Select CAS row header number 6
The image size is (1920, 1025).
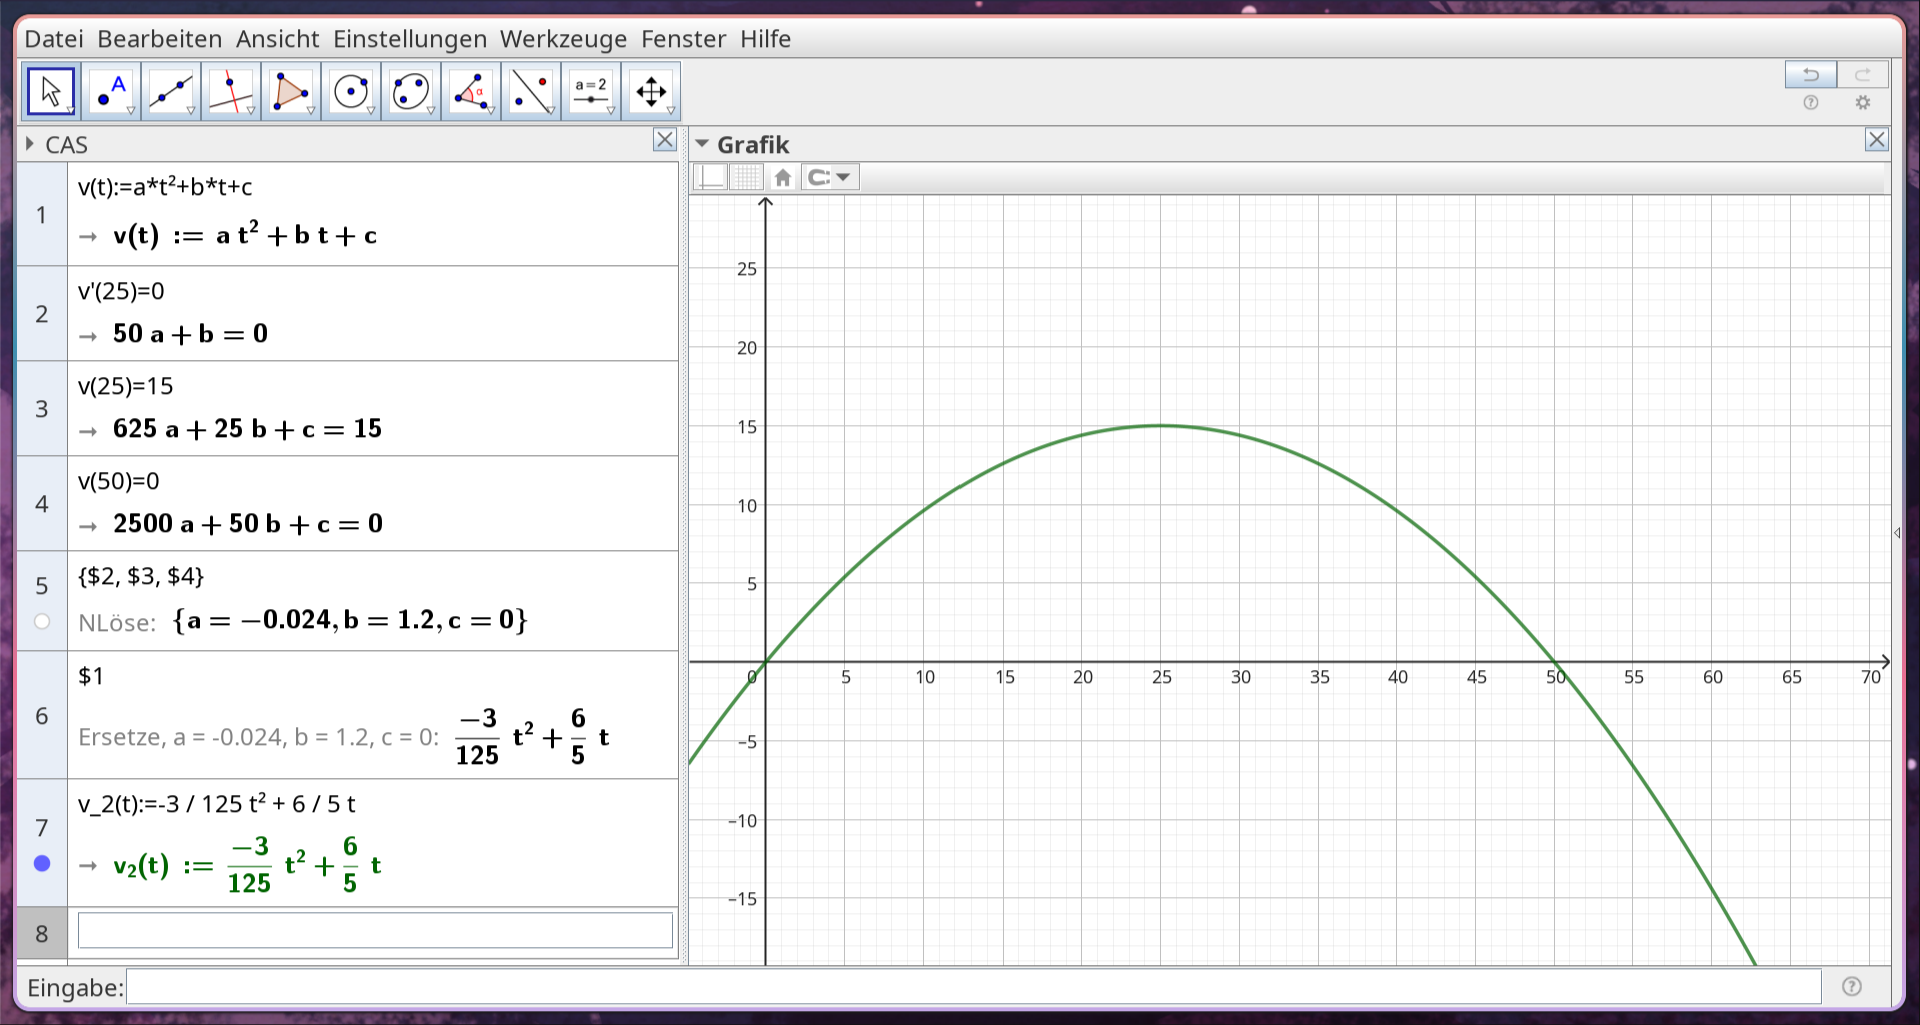[x=42, y=715]
